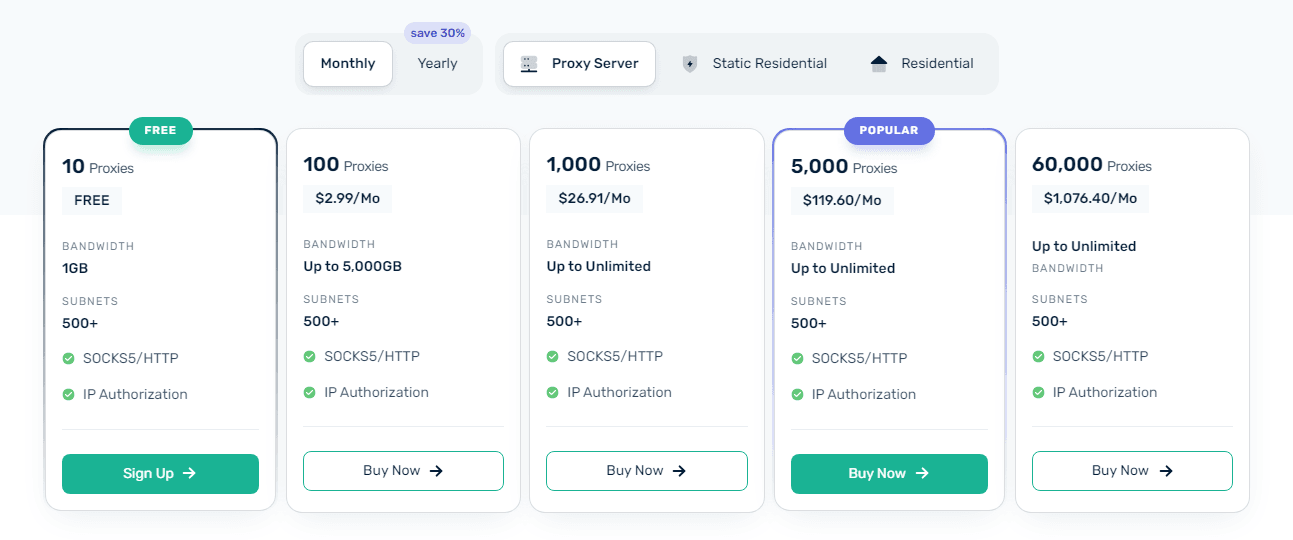
Task: Click the Residential house icon
Action: [879, 64]
